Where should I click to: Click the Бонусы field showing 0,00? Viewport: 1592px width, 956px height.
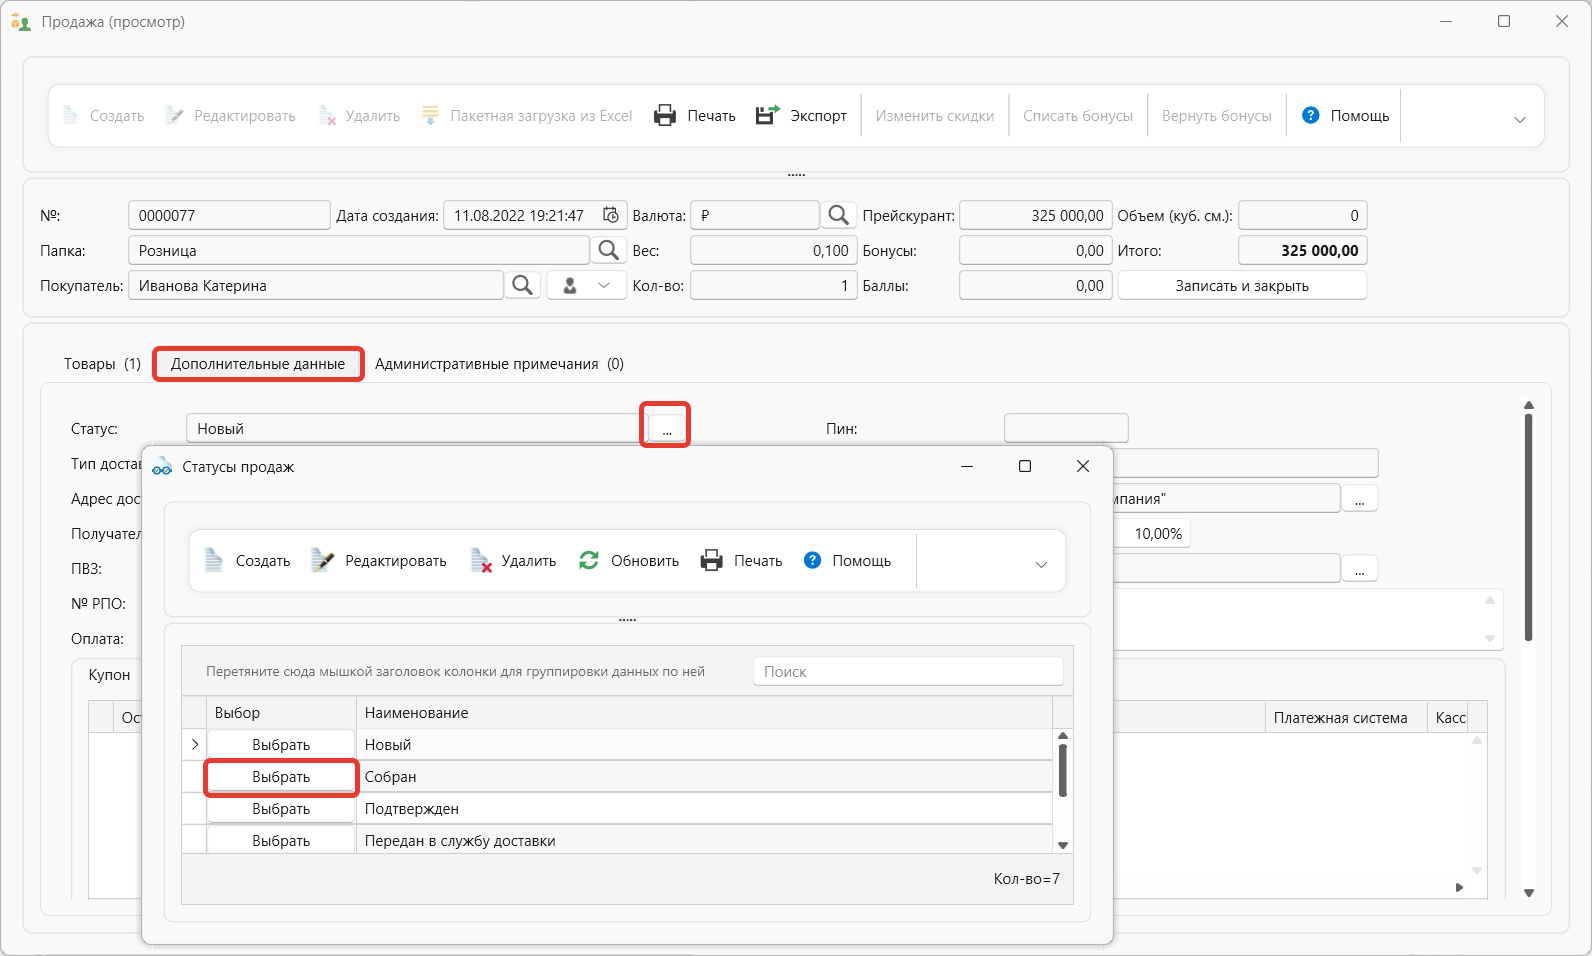click(1036, 250)
